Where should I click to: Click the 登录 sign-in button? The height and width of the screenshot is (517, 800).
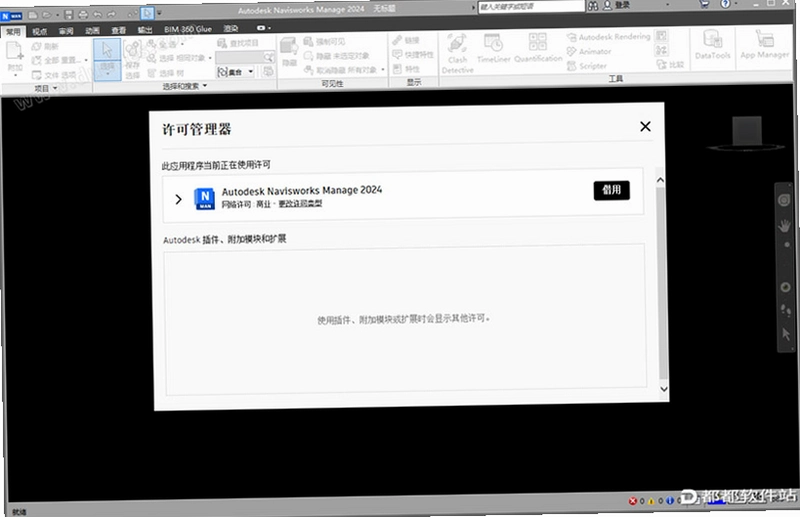tap(616, 6)
